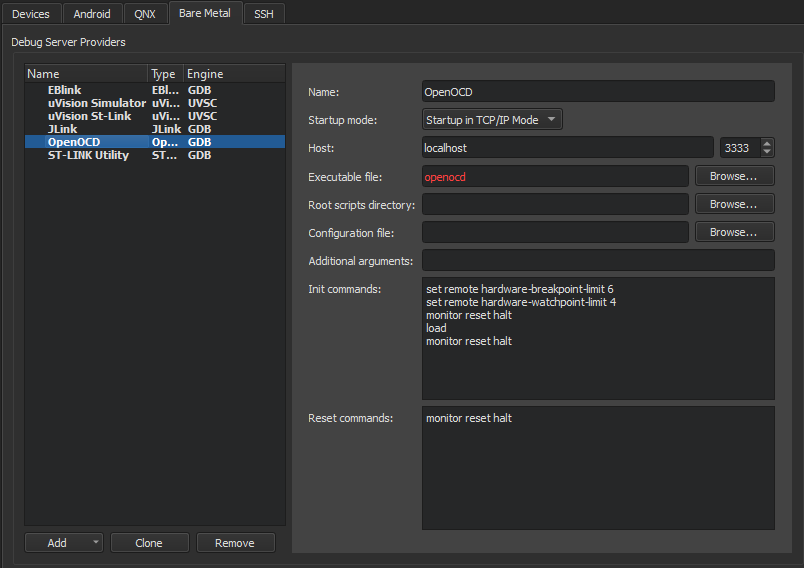Select the uVision Simulator provider

96,103
